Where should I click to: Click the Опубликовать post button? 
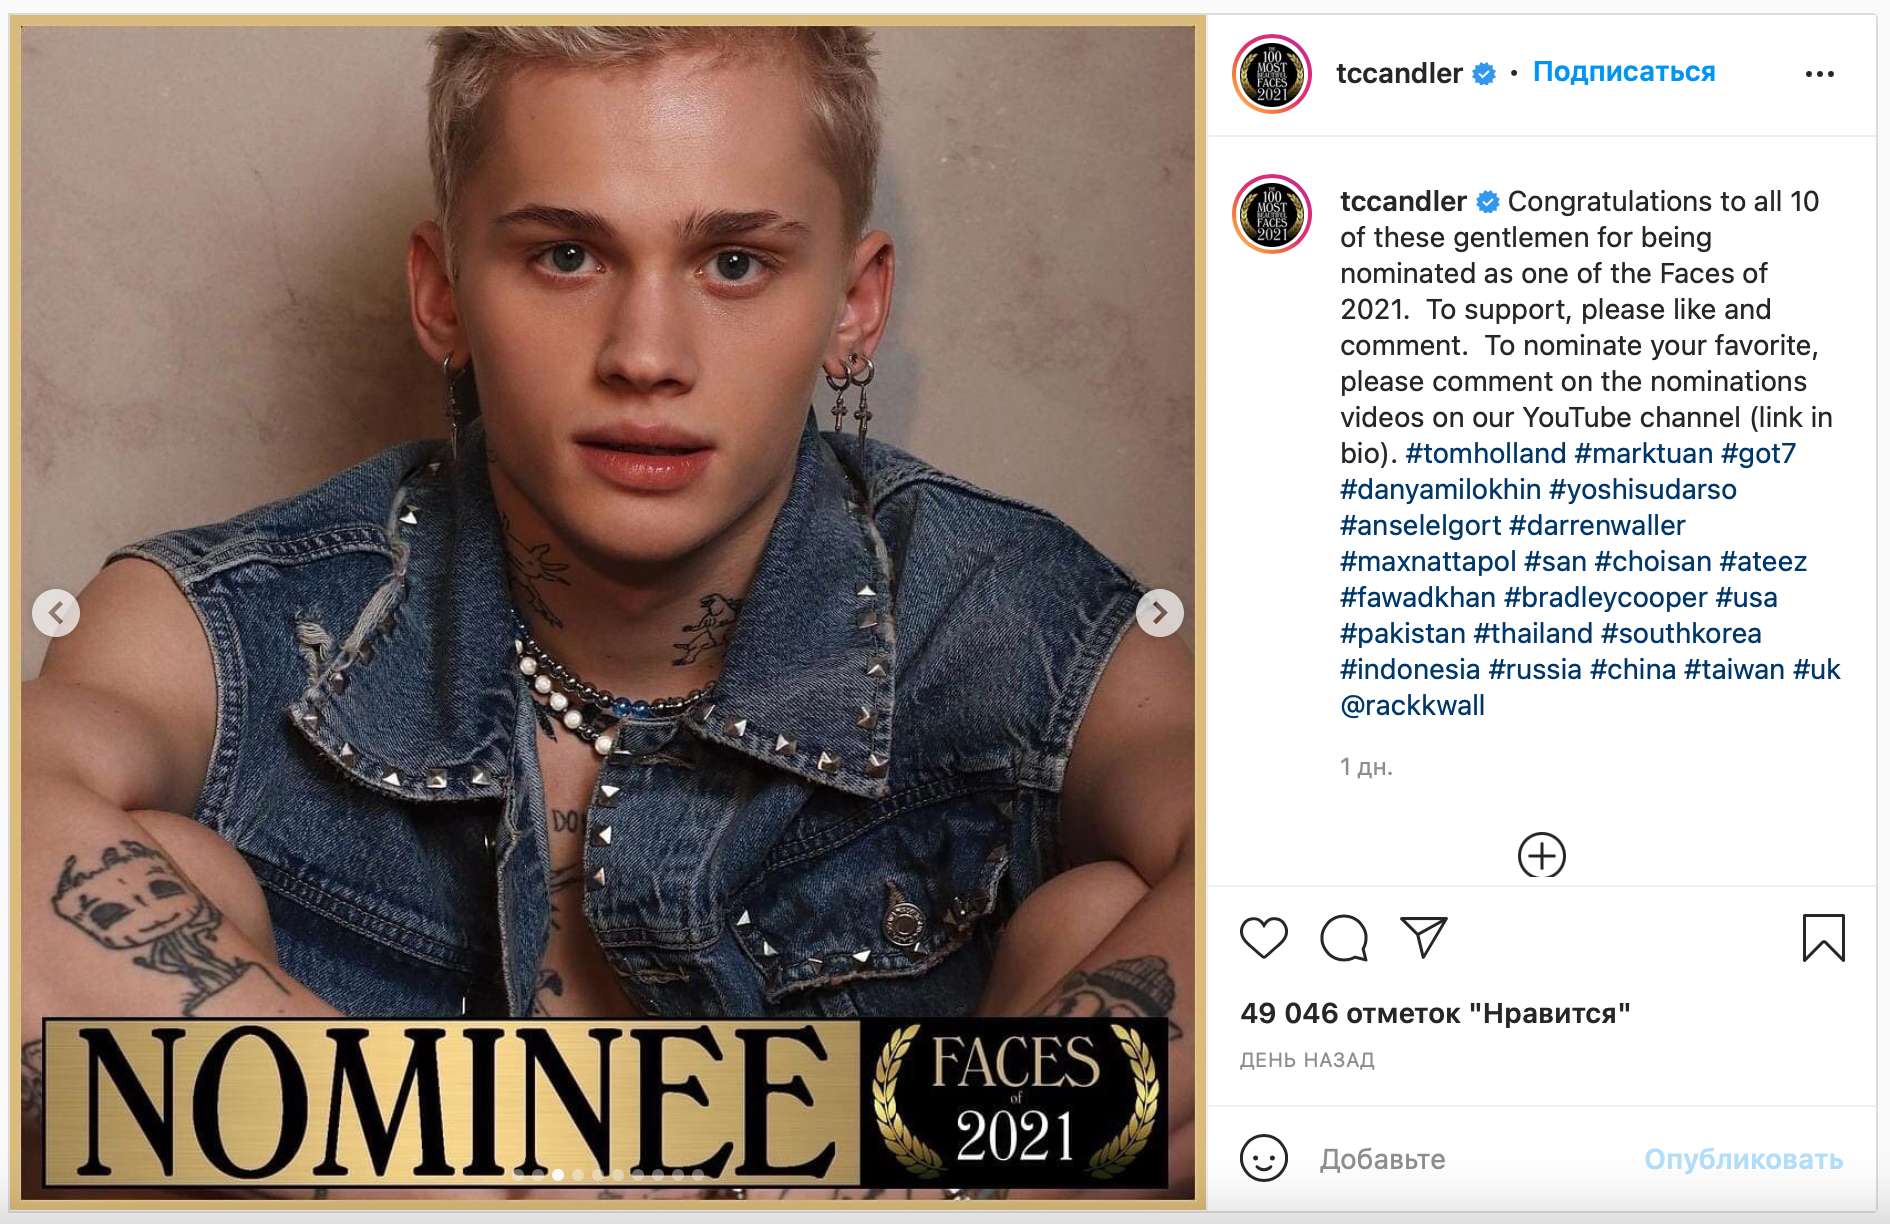click(1743, 1159)
